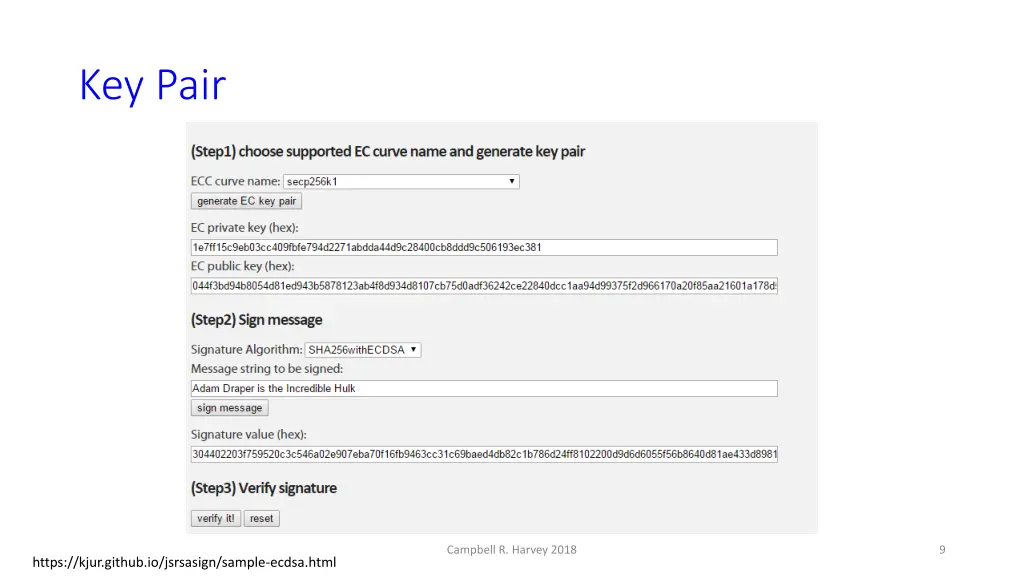Open the kjur.github.io sample-ecdsa link

[184, 562]
